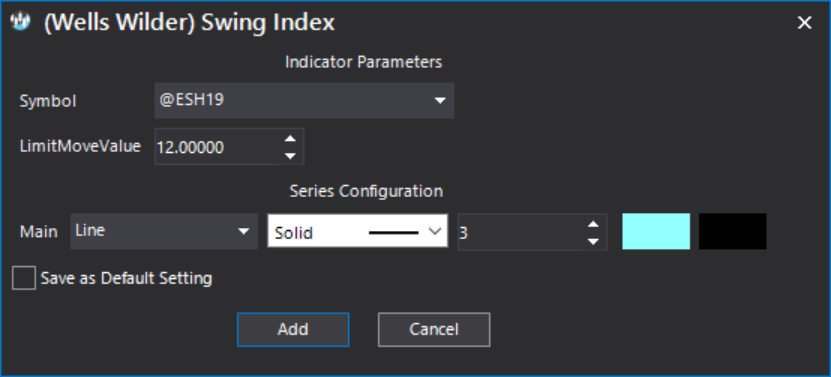Screen dimensions: 831x377
Task: Increase line width with the up arrow
Action: (594, 224)
